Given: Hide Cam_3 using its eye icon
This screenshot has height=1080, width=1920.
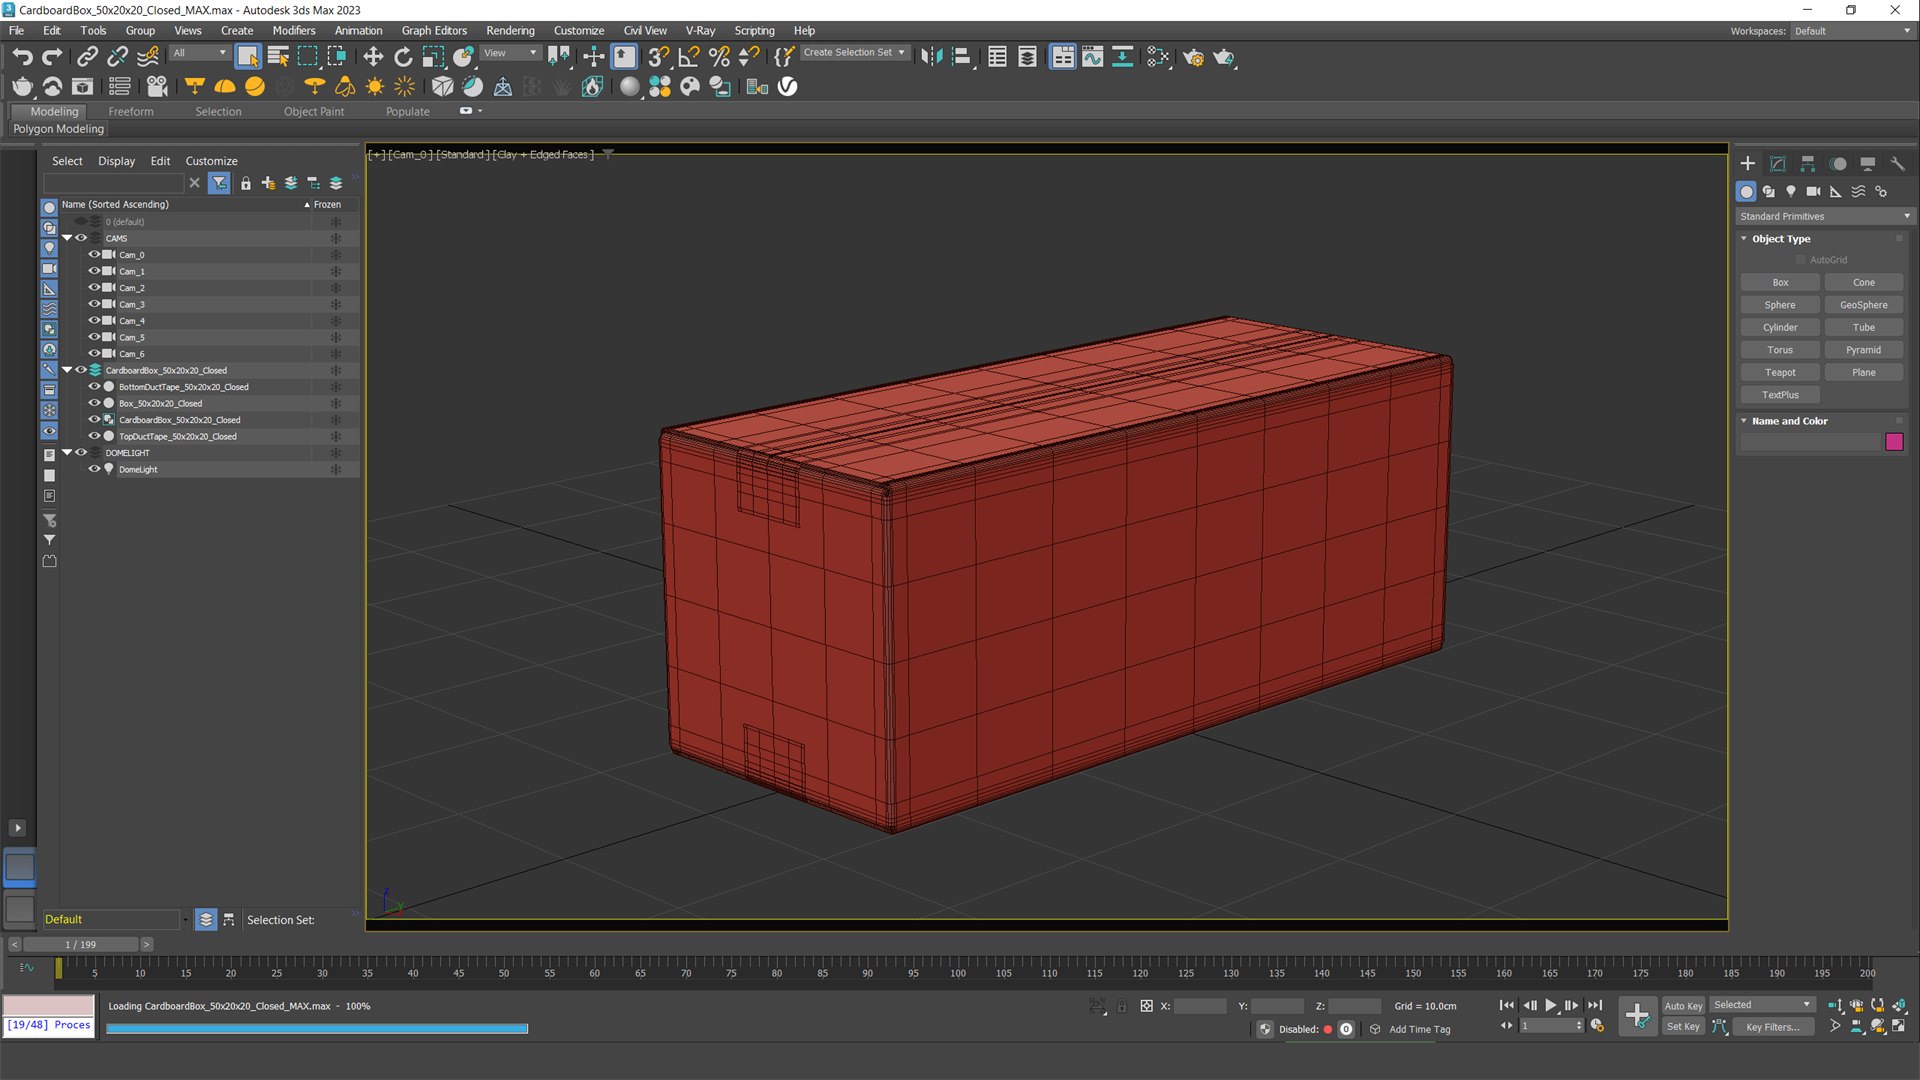Looking at the screenshot, I should click(x=94, y=304).
